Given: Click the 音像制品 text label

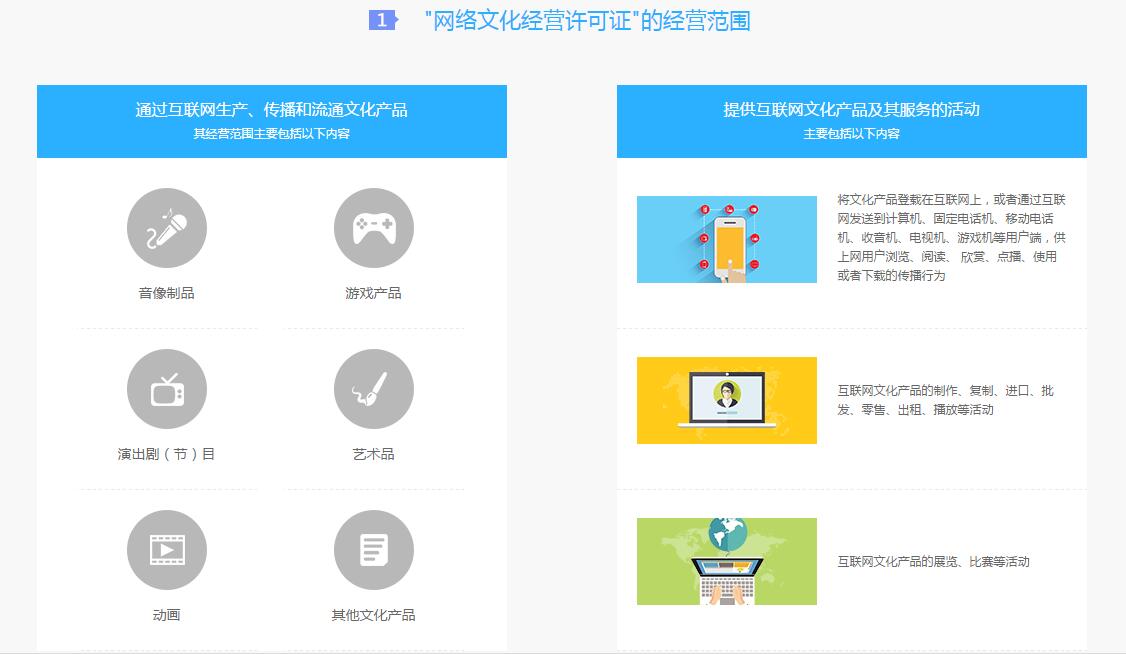Looking at the screenshot, I should (x=167, y=293).
